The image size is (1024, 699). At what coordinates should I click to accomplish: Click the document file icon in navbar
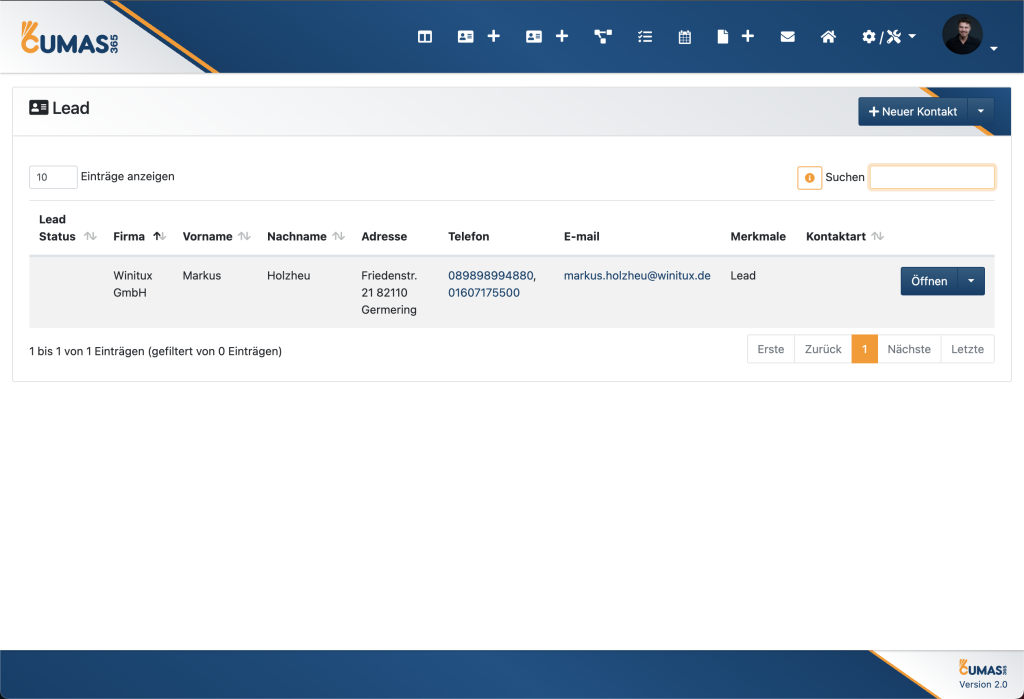pos(723,37)
